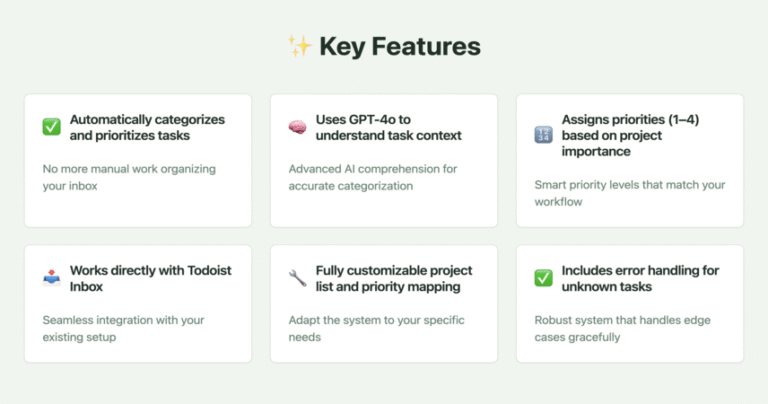The height and width of the screenshot is (404, 768).
Task: Click the green checkmark beside error handling
Action: coord(543,278)
